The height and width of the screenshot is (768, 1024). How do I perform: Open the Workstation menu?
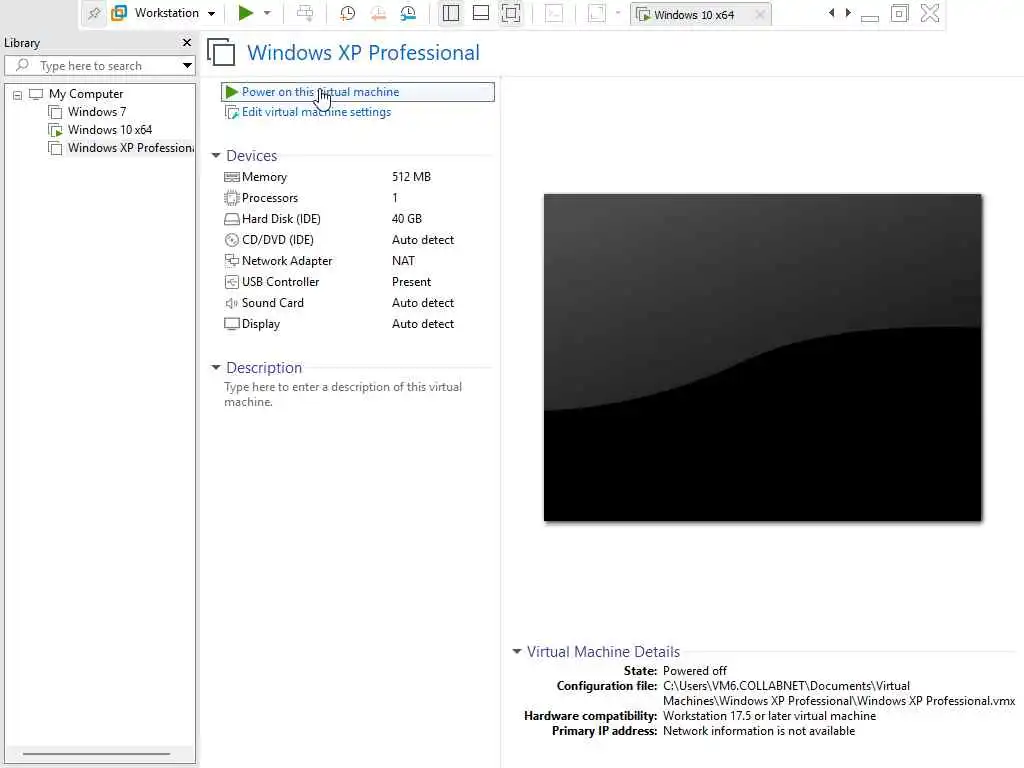point(164,13)
